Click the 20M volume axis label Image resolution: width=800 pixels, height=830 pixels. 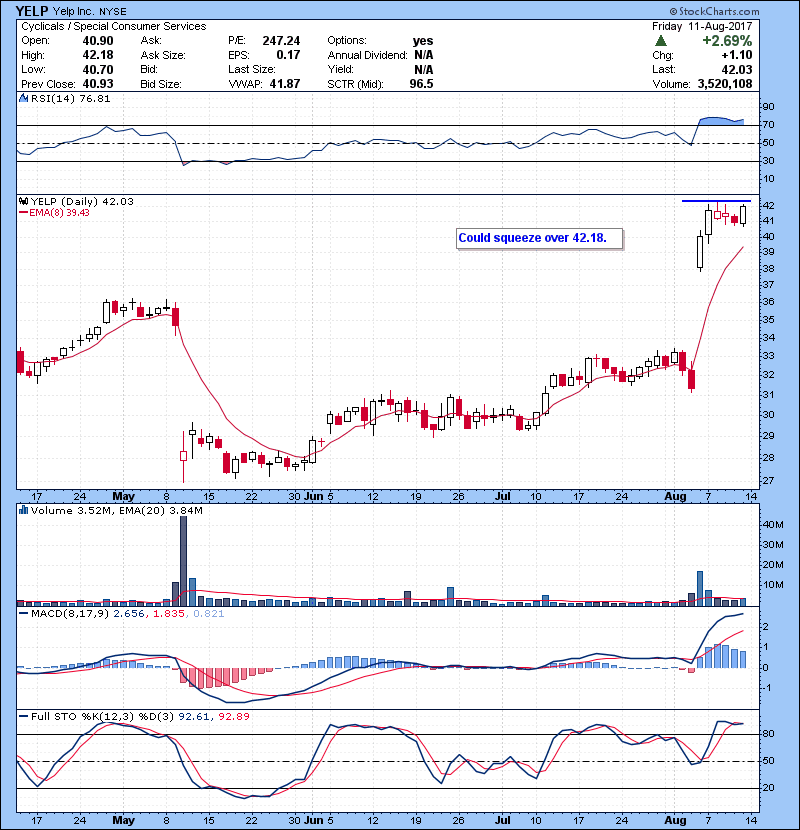click(x=773, y=565)
